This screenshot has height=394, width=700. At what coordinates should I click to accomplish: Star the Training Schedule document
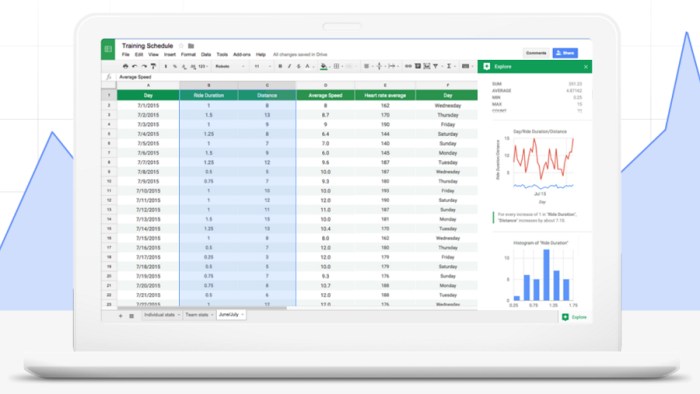coord(181,46)
